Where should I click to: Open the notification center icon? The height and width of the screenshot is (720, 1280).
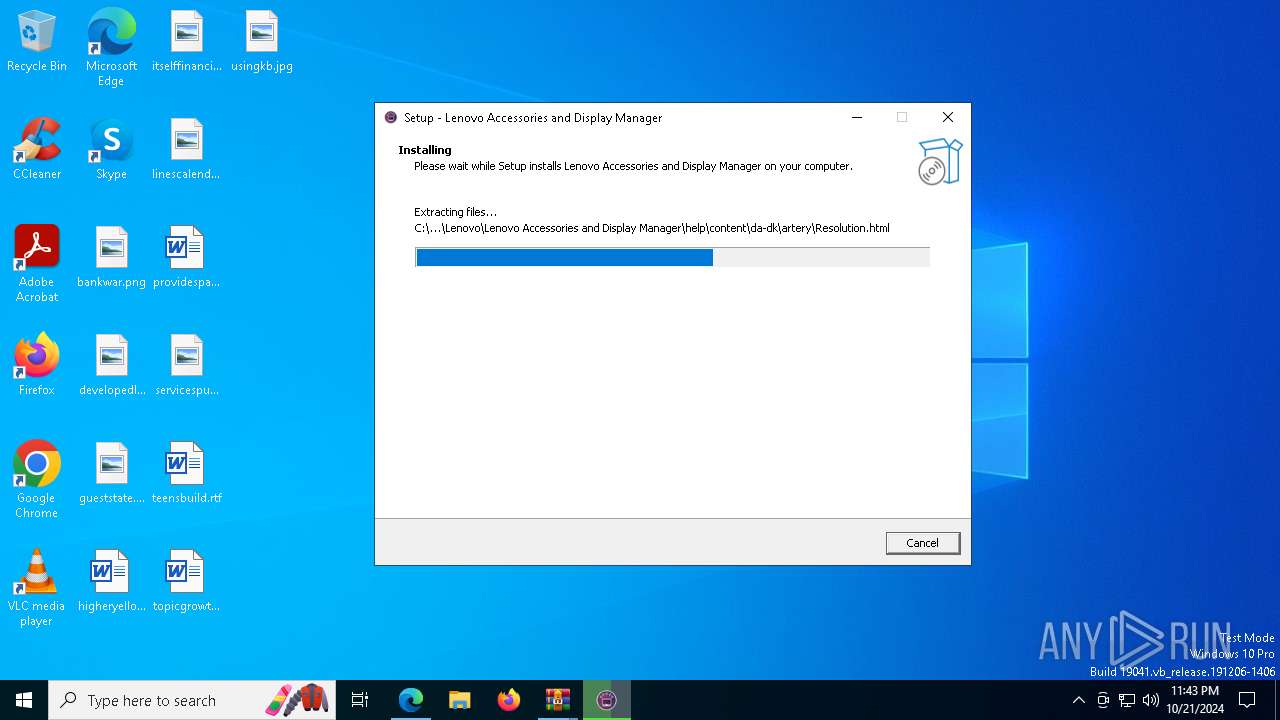[1248, 700]
